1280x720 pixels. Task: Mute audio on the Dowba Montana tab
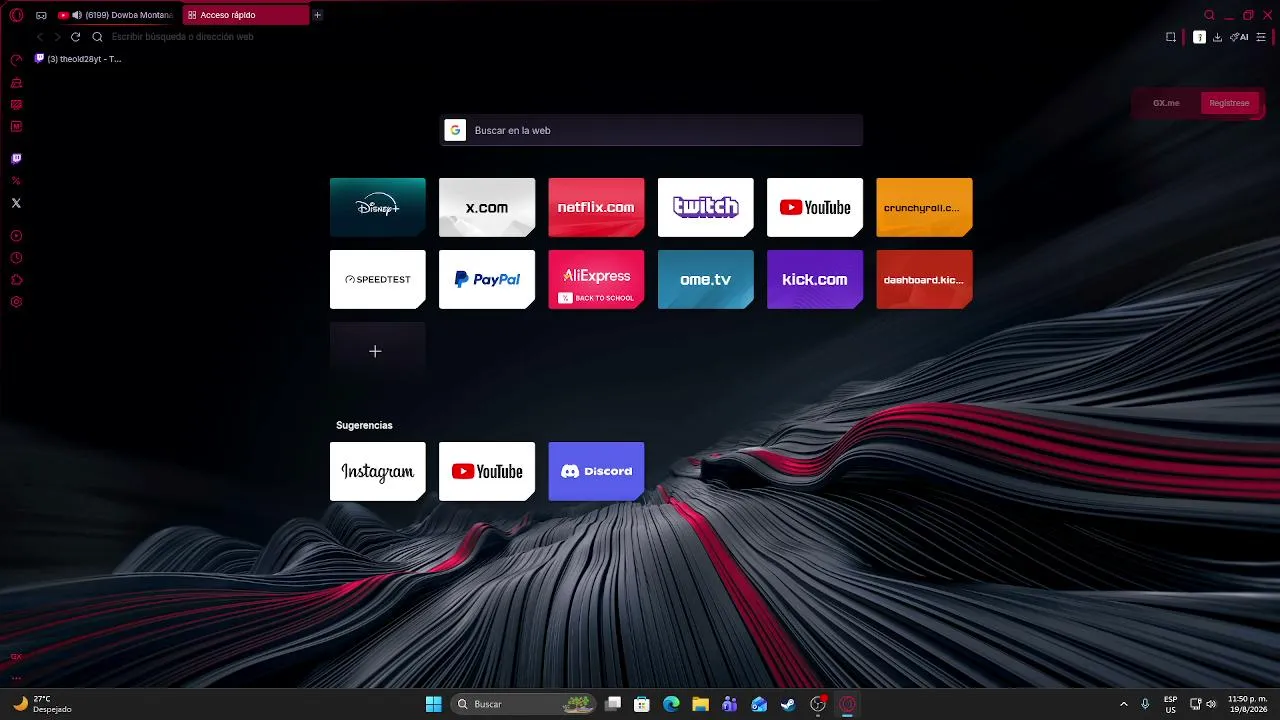tap(77, 15)
